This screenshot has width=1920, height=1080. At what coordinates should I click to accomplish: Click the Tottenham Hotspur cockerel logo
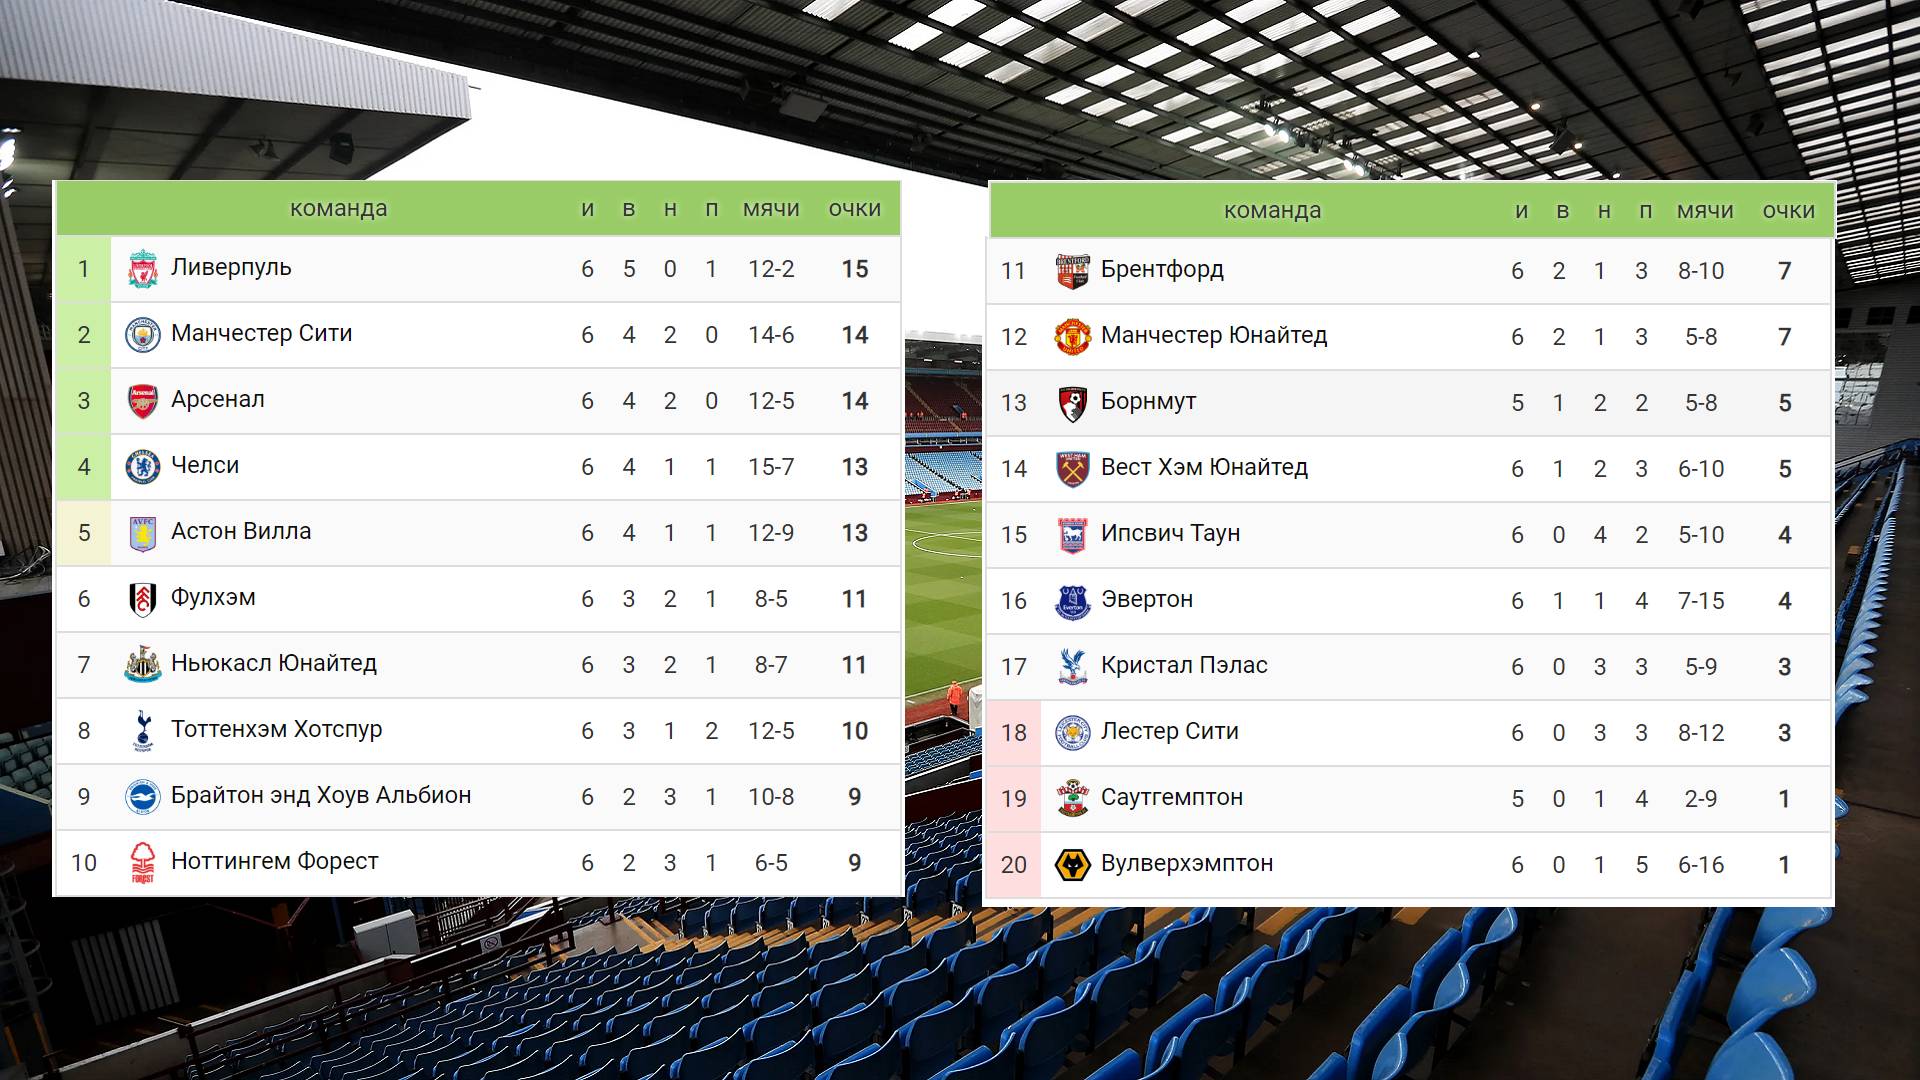[x=143, y=731]
